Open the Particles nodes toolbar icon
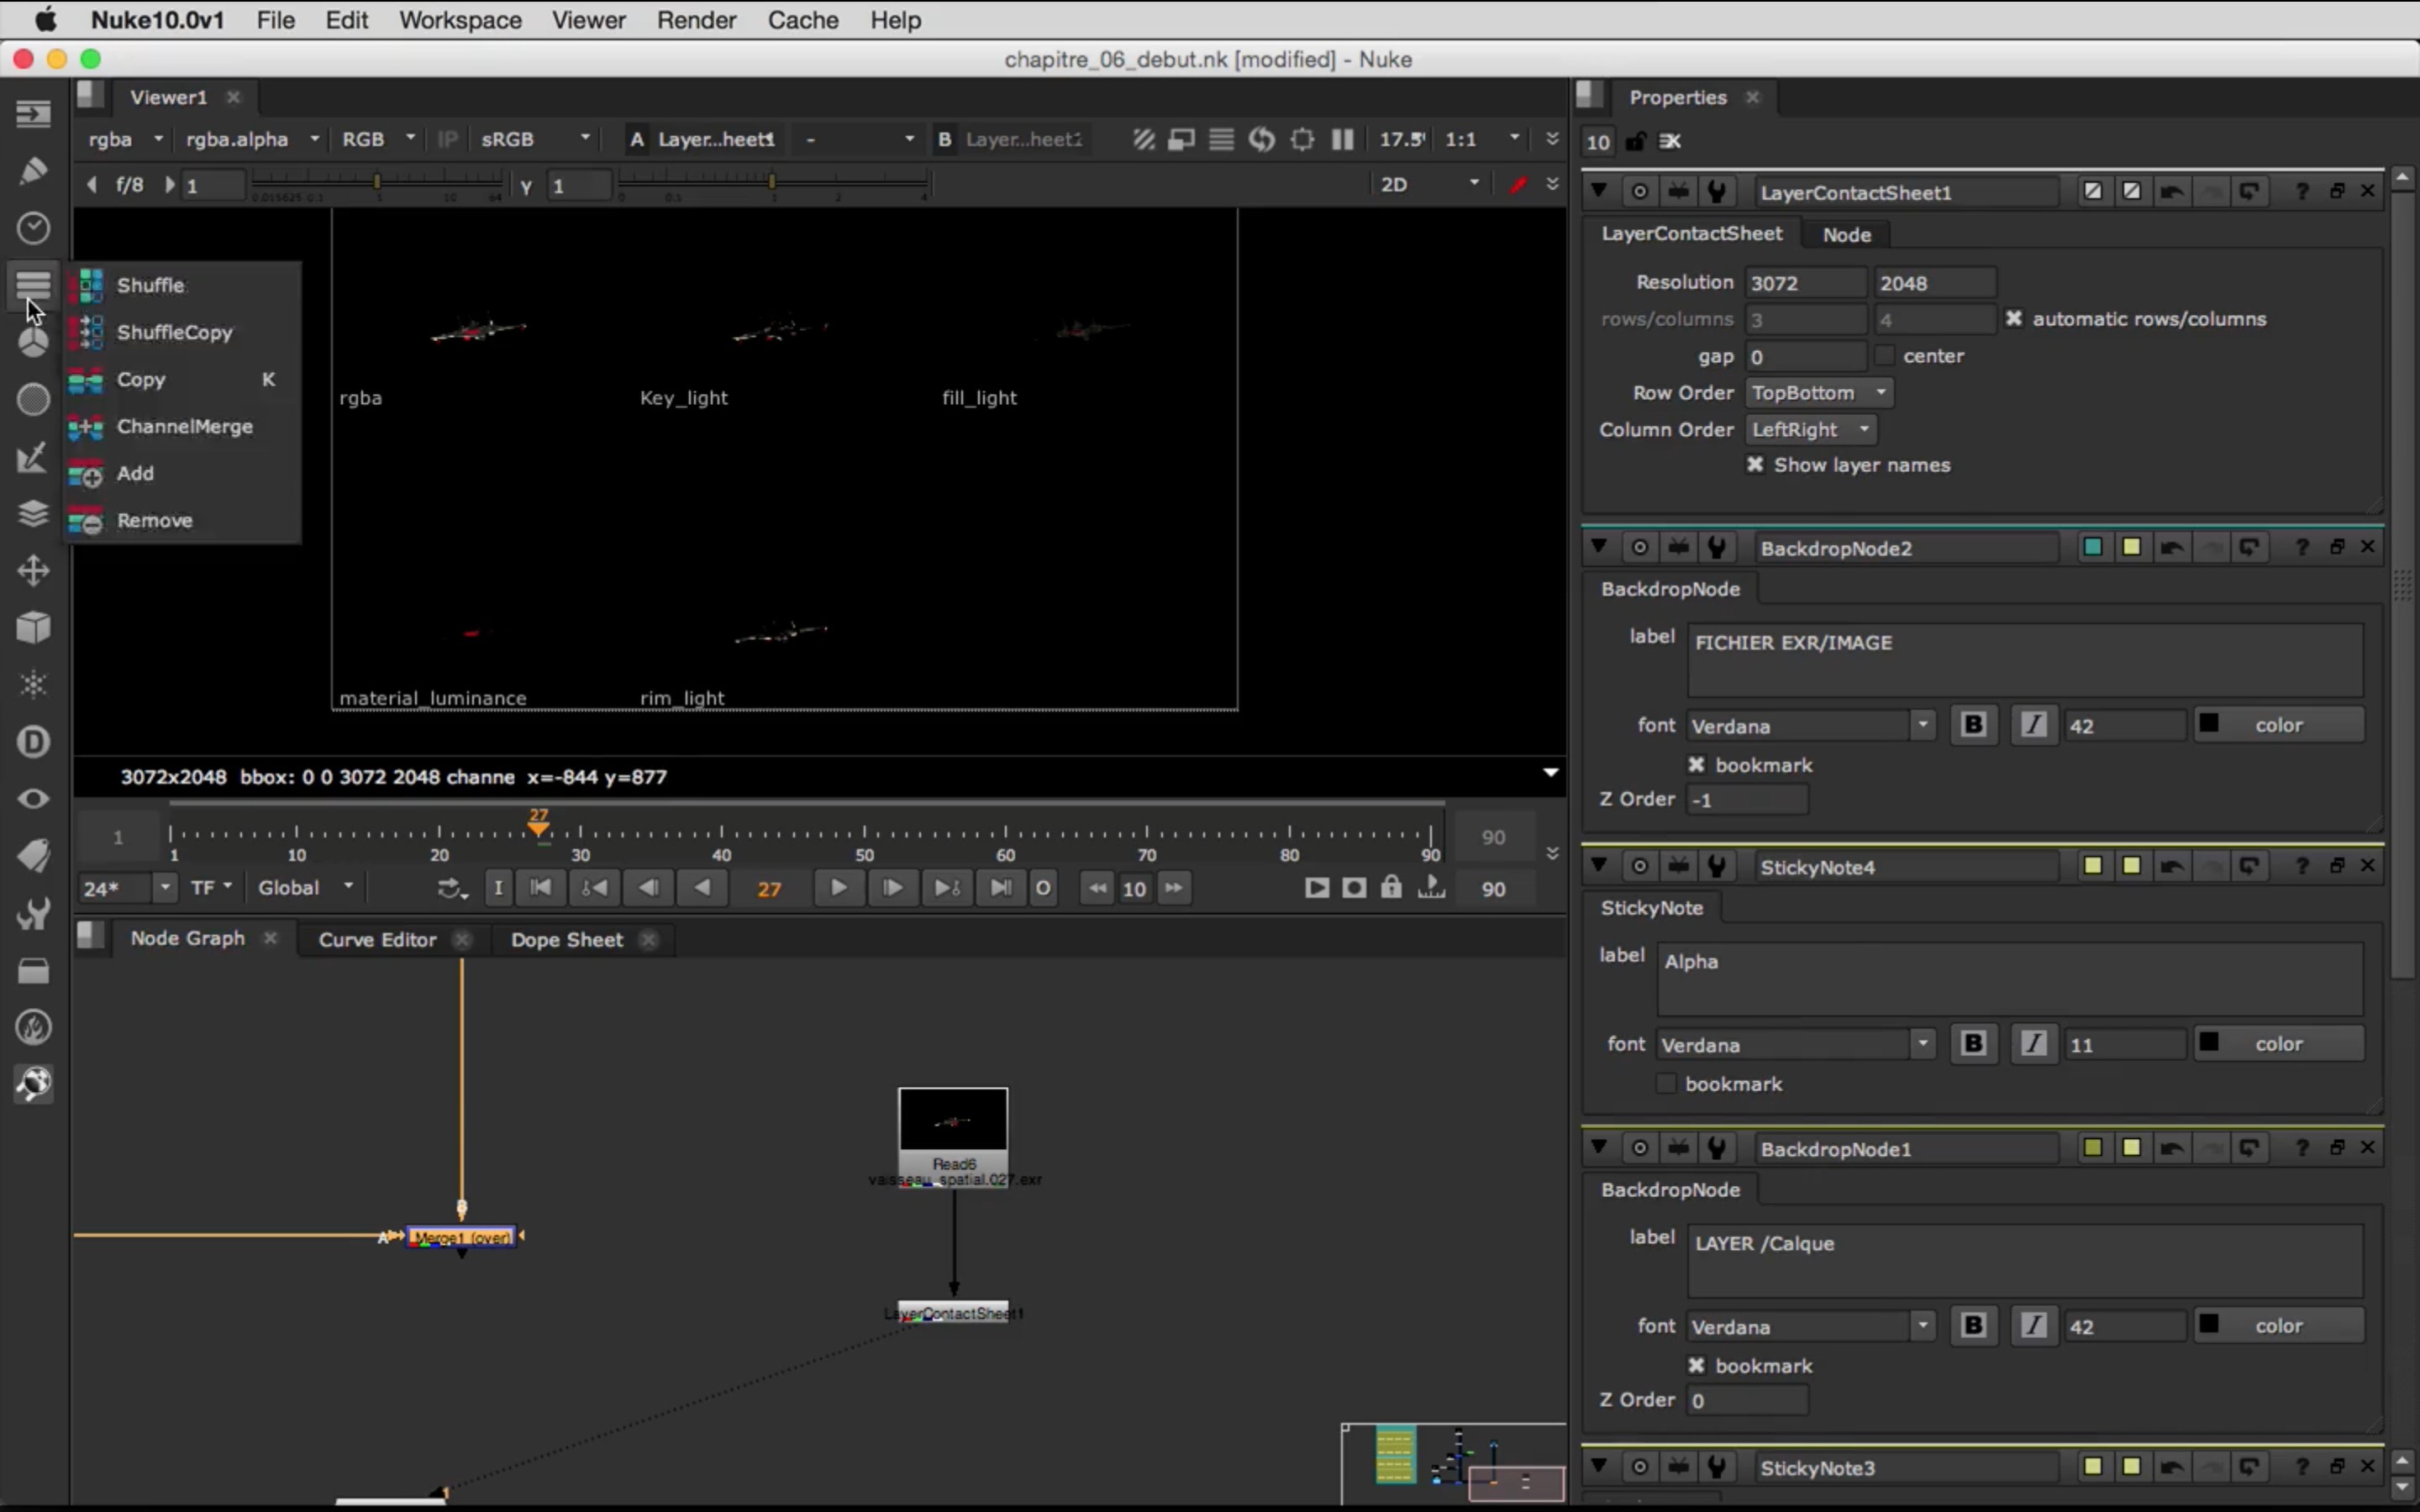 coord(33,685)
